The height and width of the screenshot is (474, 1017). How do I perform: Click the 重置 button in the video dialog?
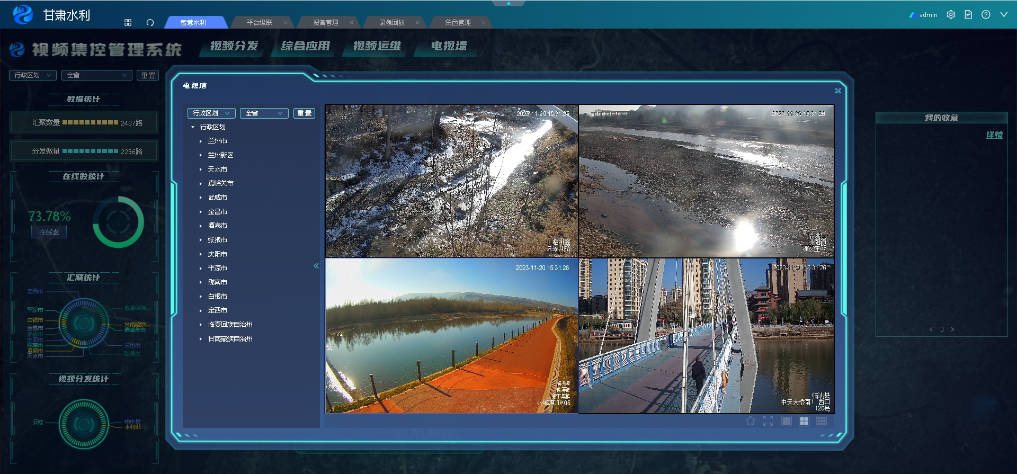click(304, 113)
